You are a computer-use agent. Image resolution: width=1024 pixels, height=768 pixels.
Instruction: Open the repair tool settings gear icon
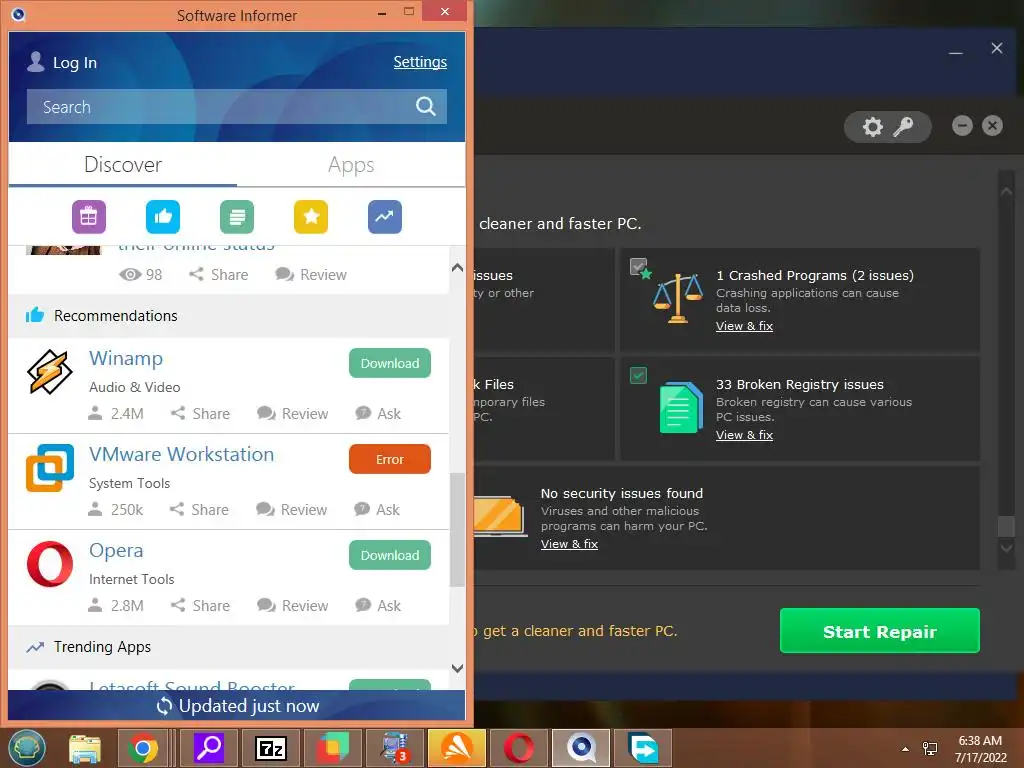pos(872,127)
